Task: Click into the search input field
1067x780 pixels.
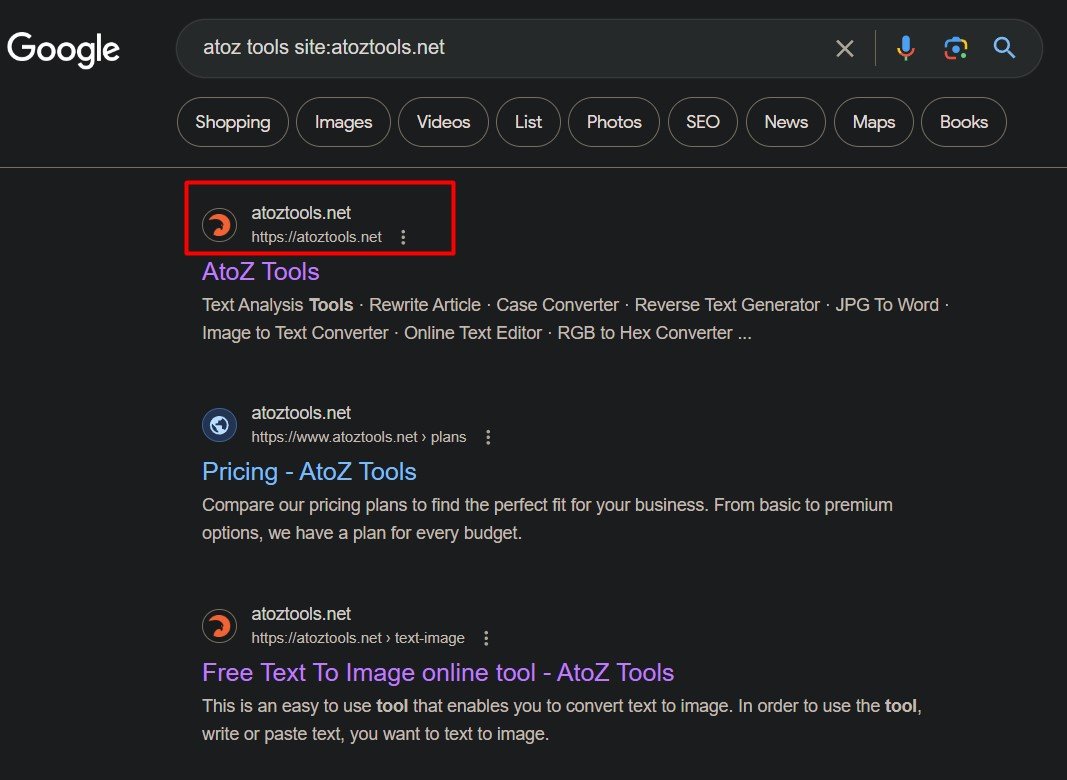Action: pos(500,48)
